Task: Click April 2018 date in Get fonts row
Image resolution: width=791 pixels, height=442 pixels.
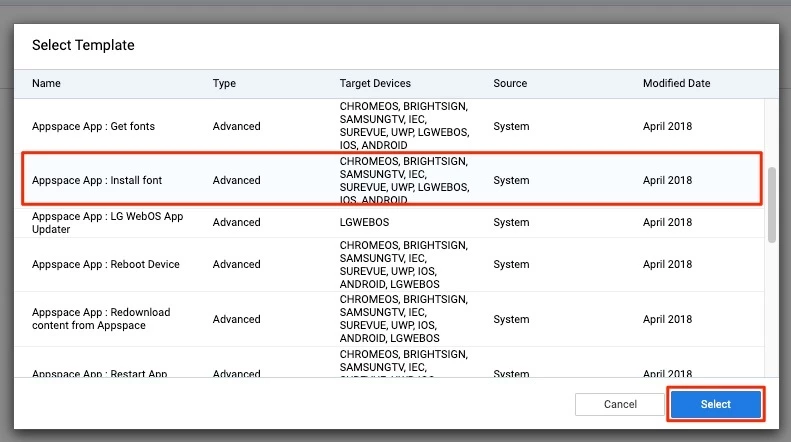Action: 667,126
